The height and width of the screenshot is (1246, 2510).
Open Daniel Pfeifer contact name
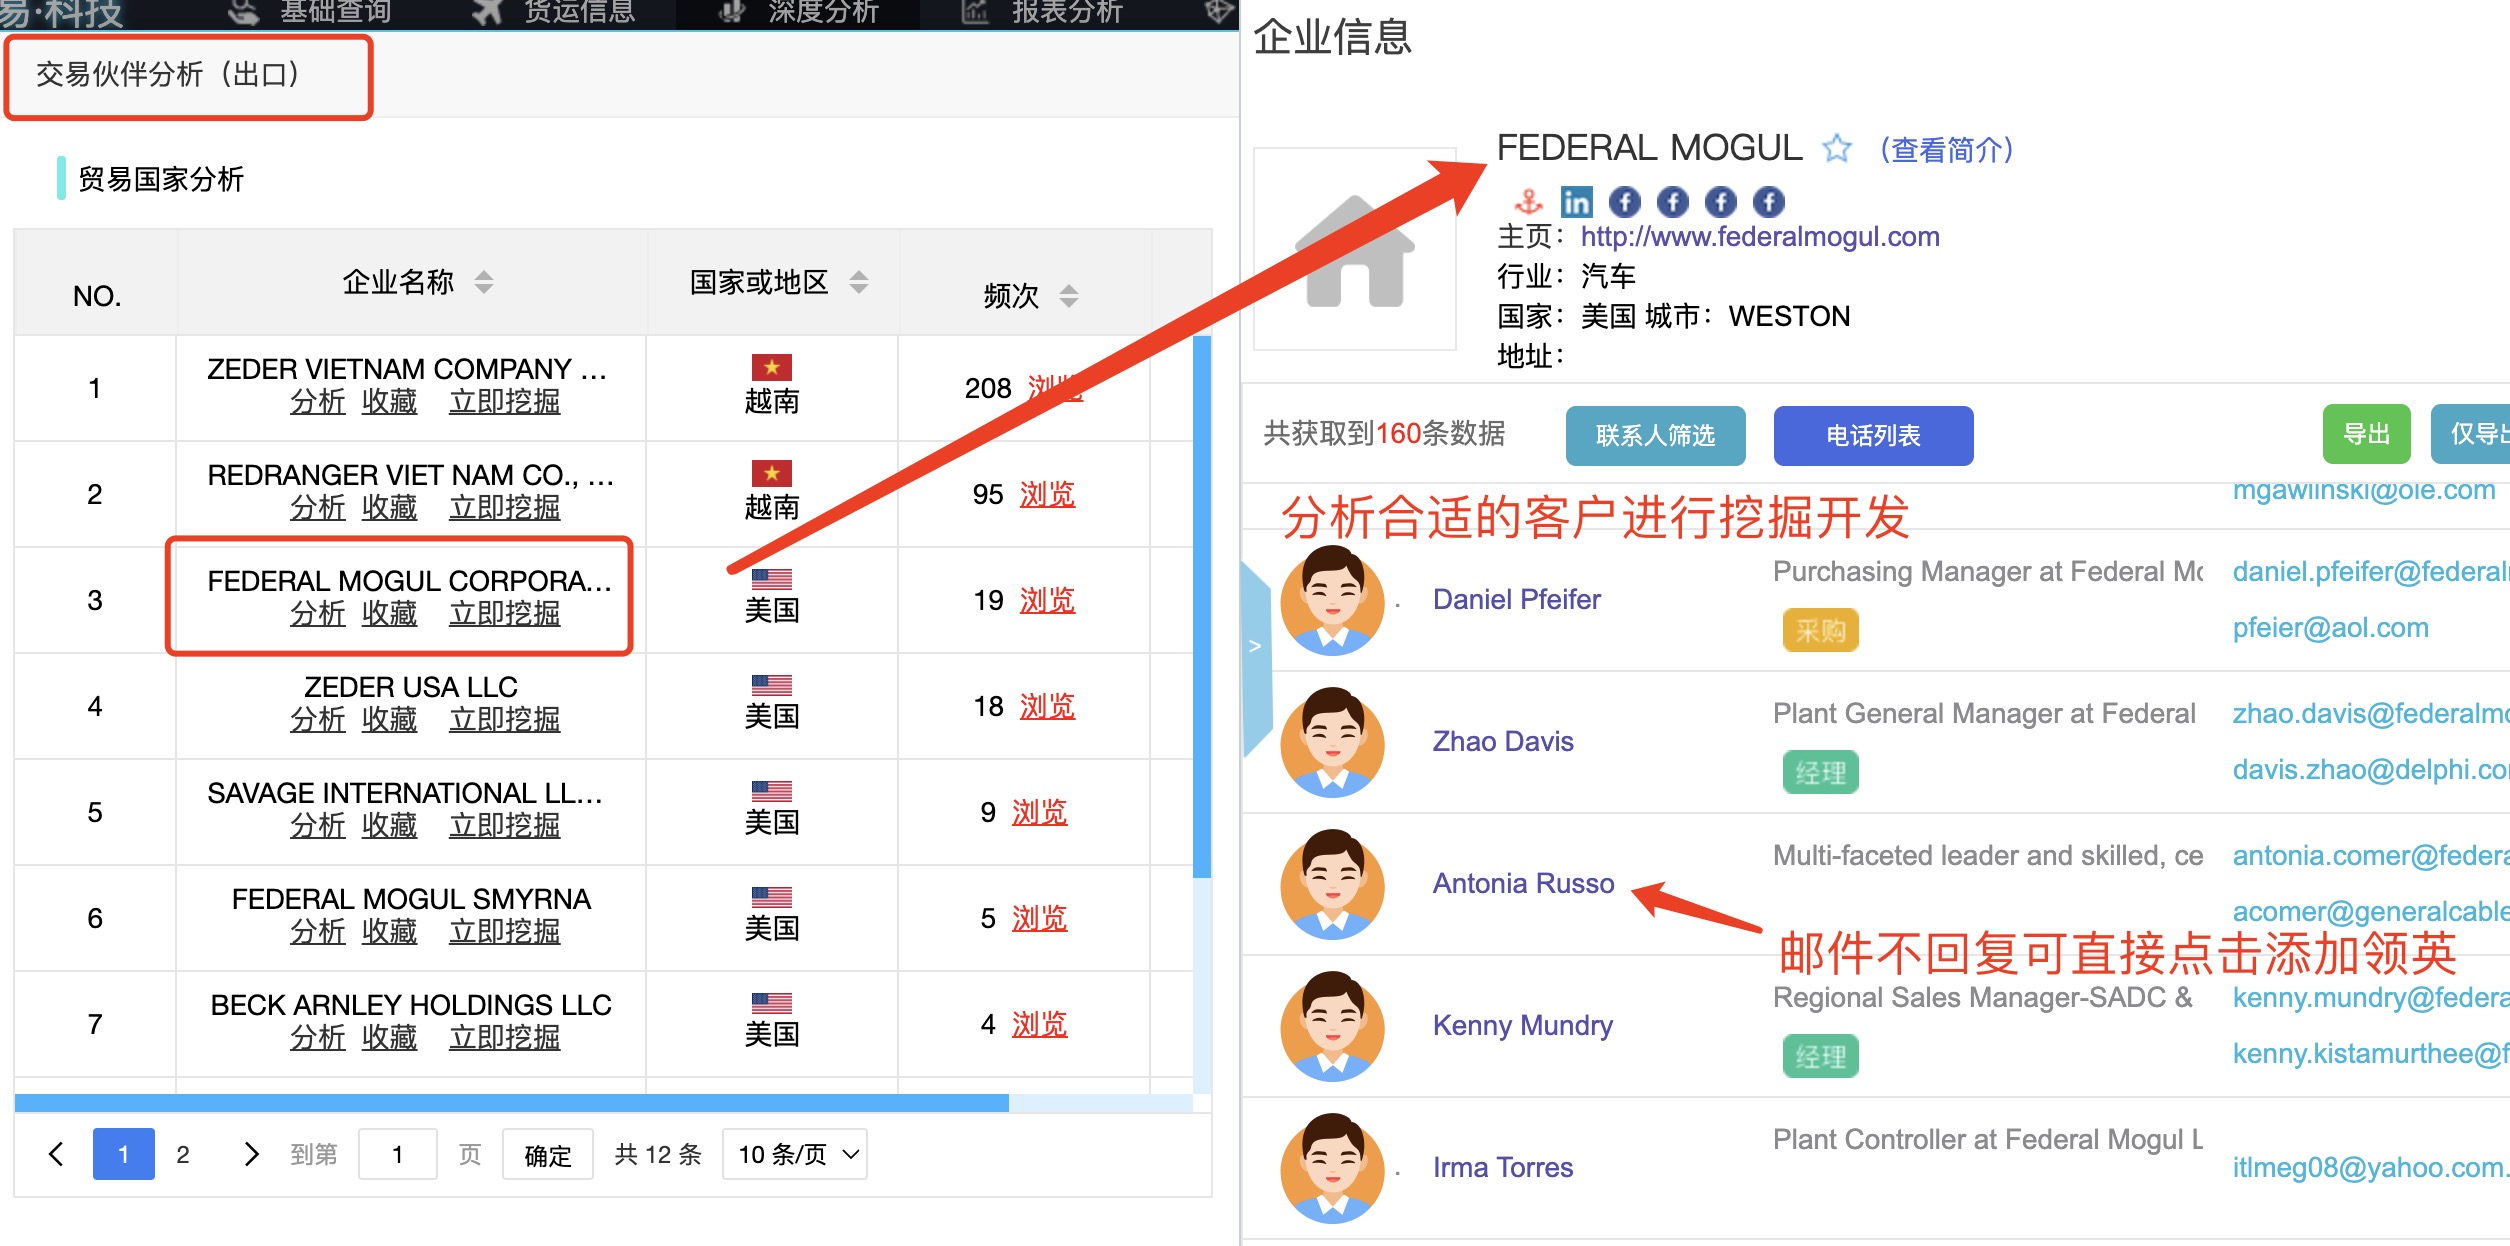(1516, 599)
